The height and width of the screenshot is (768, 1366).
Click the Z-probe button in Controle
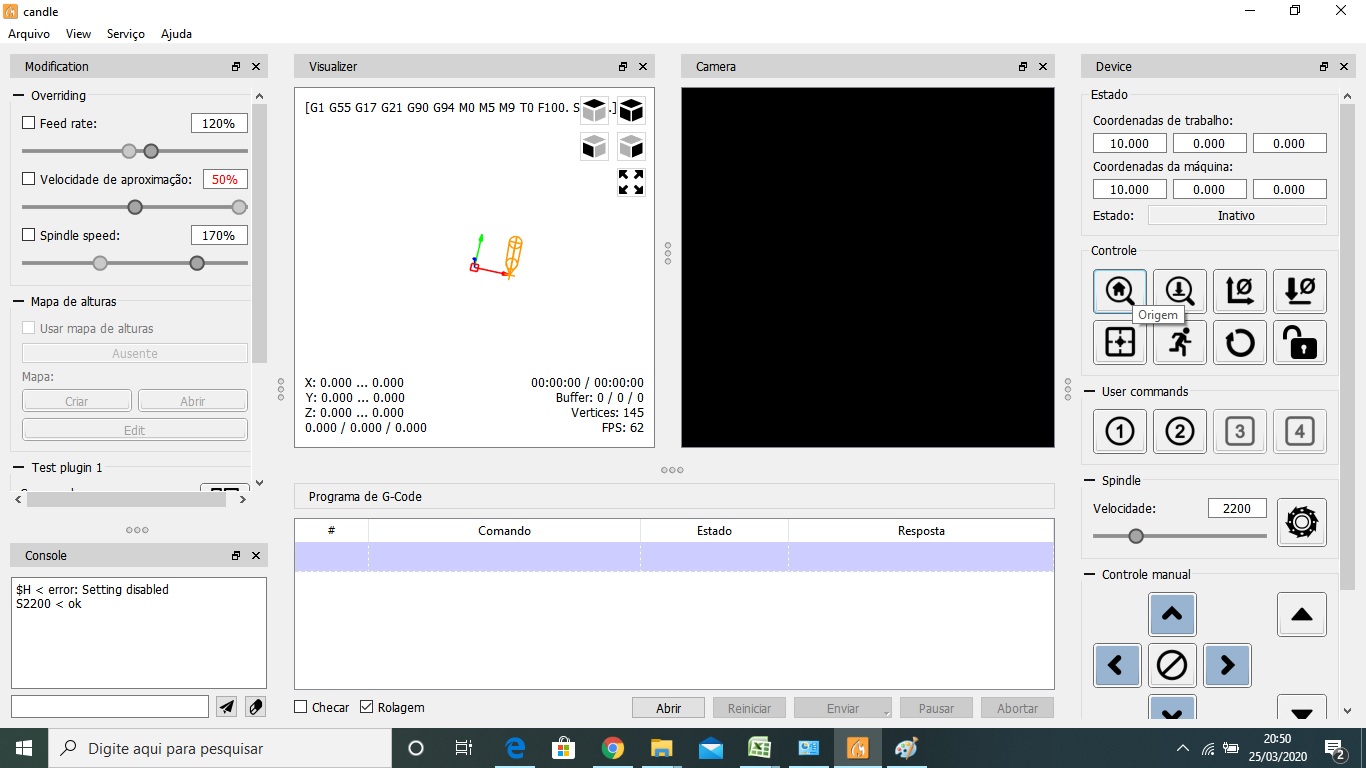(1179, 291)
